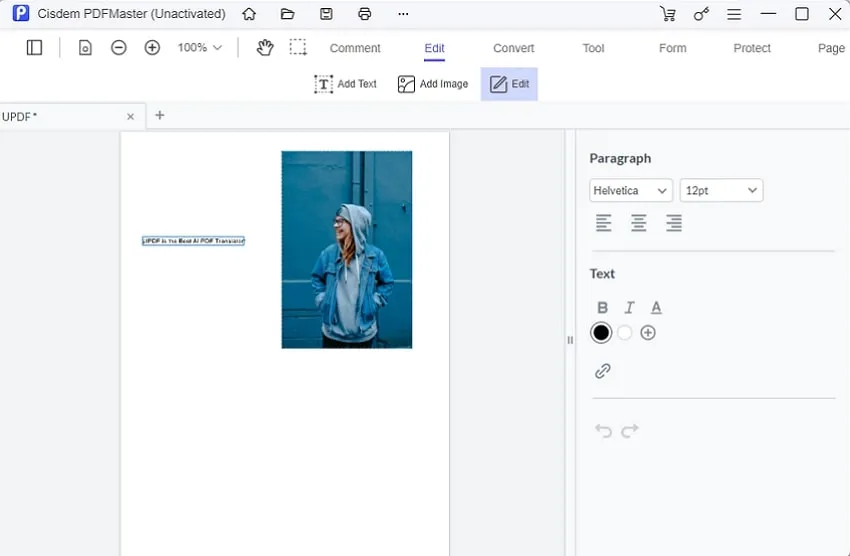The width and height of the screenshot is (850, 556).
Task: Click the Add Text button
Action: coord(345,84)
